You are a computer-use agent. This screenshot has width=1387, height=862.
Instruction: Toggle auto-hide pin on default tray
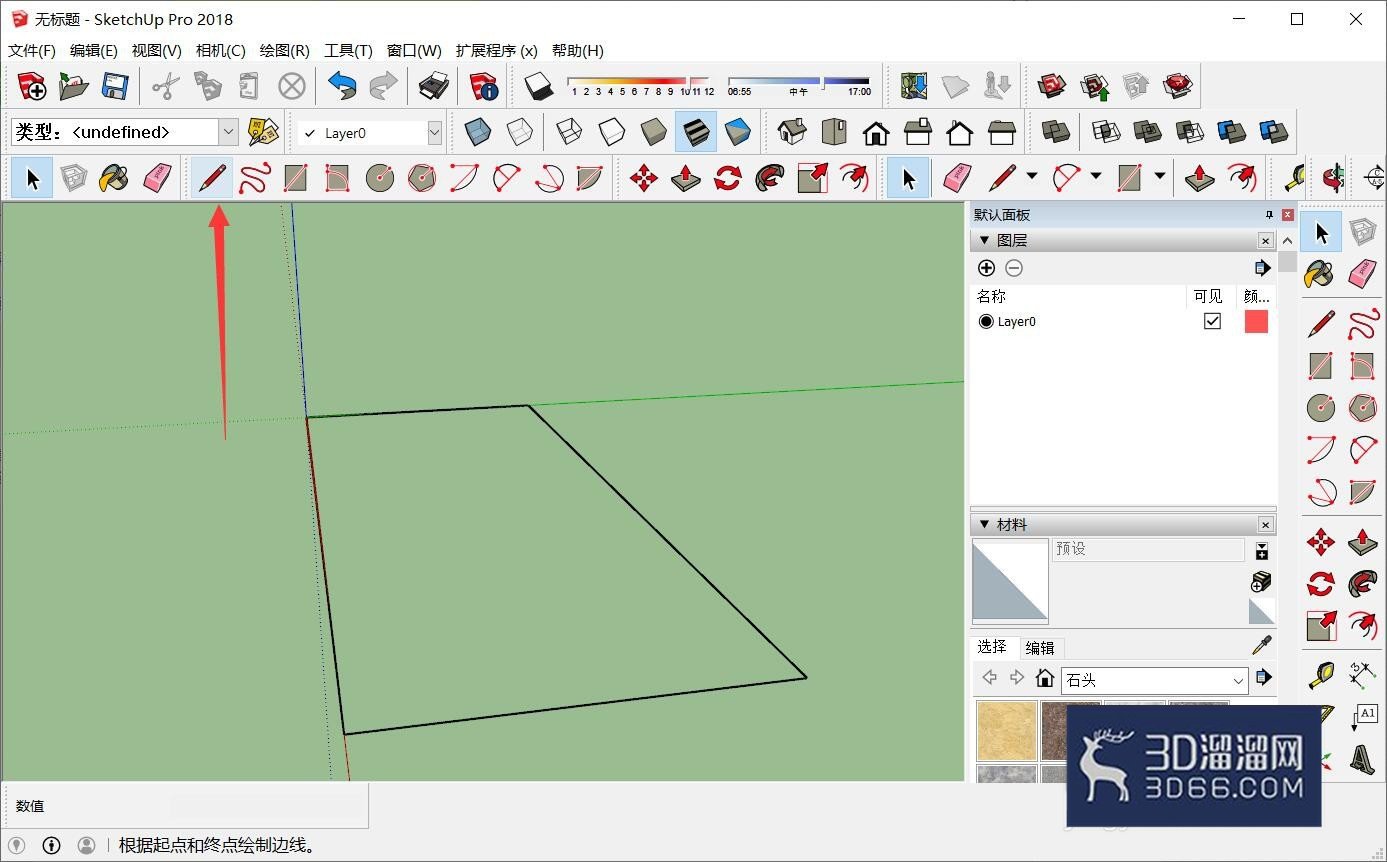(x=1269, y=215)
